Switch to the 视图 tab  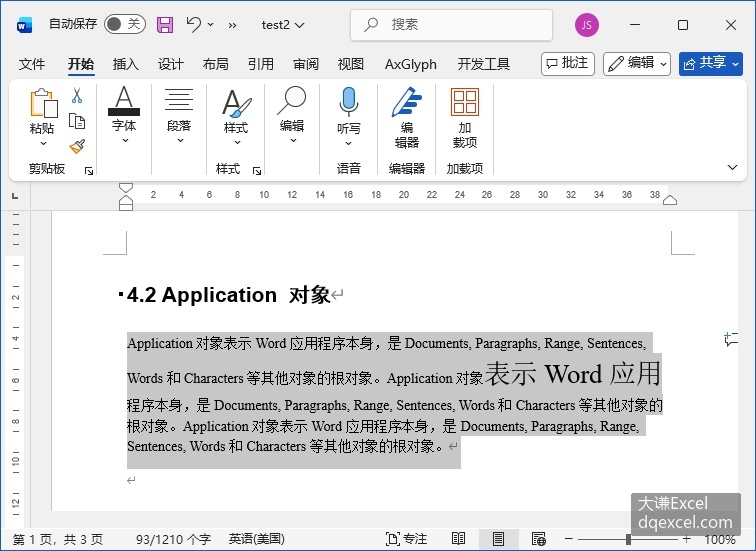coord(351,64)
